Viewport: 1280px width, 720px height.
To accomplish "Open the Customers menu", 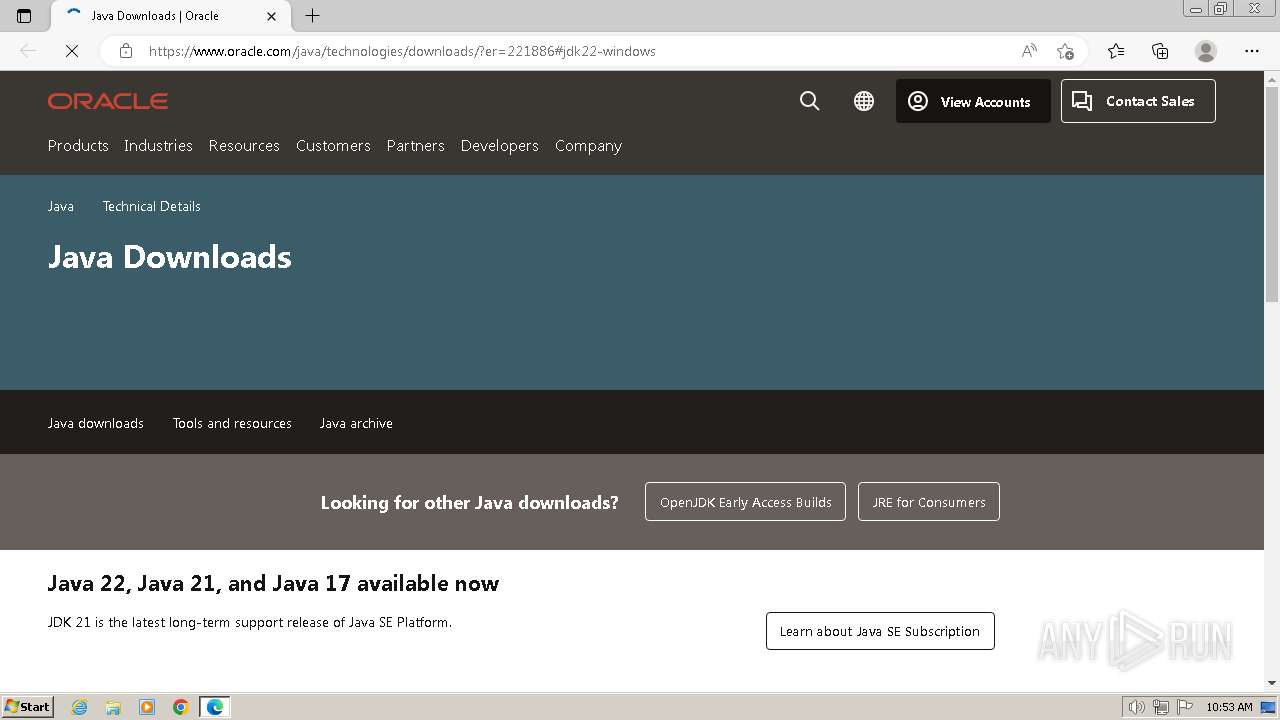I will point(333,145).
